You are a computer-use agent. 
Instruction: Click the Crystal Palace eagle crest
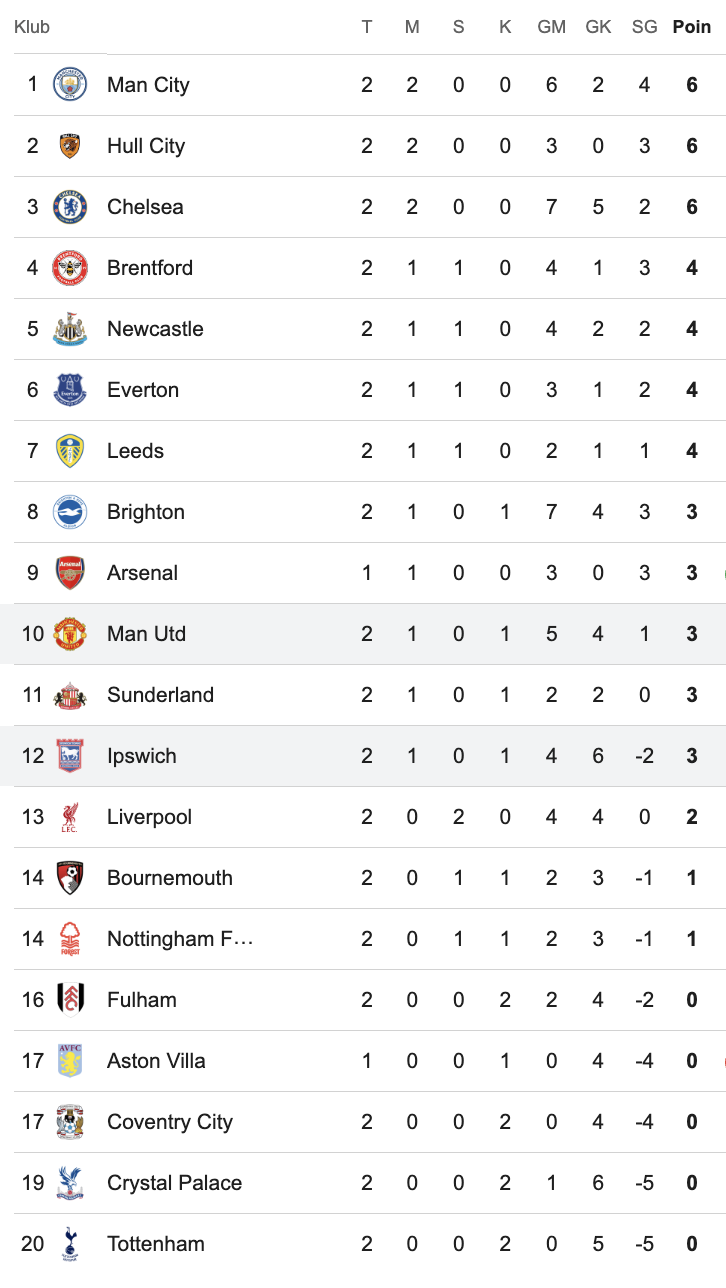coord(70,1183)
